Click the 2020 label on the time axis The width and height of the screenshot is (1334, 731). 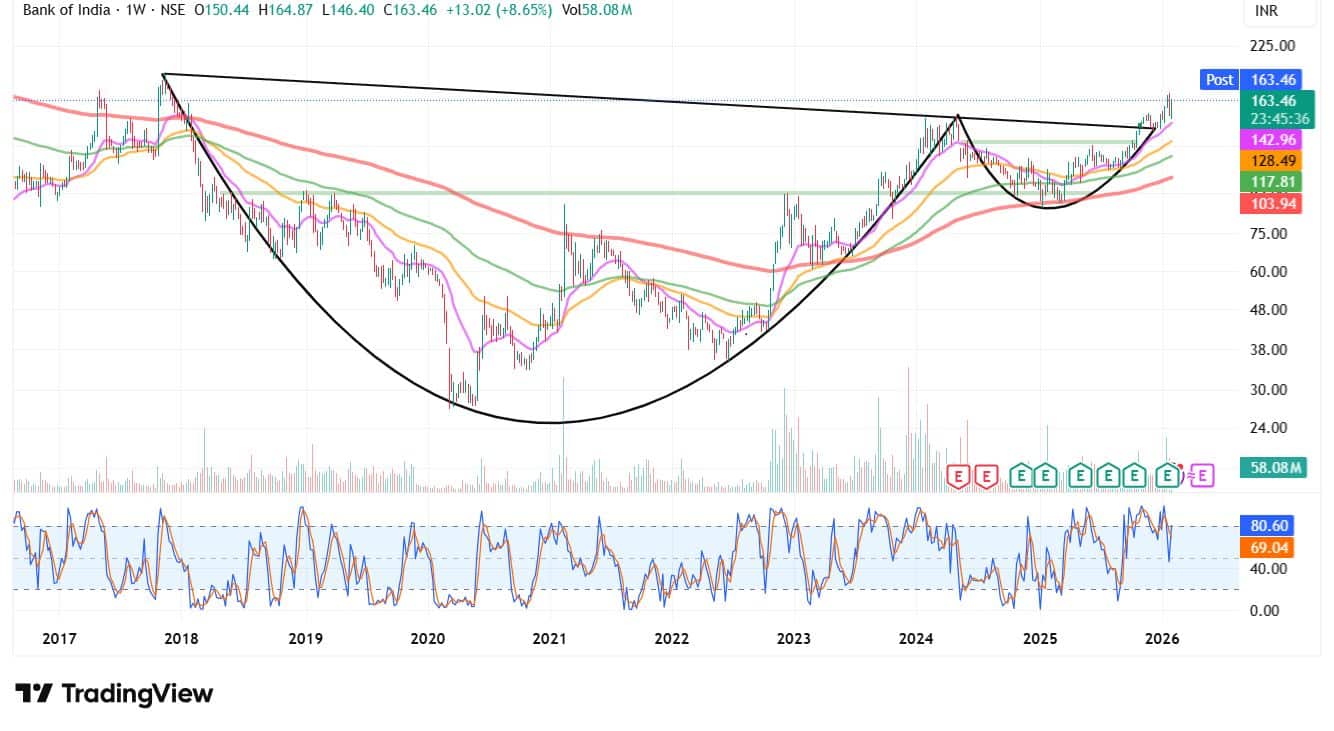(428, 639)
